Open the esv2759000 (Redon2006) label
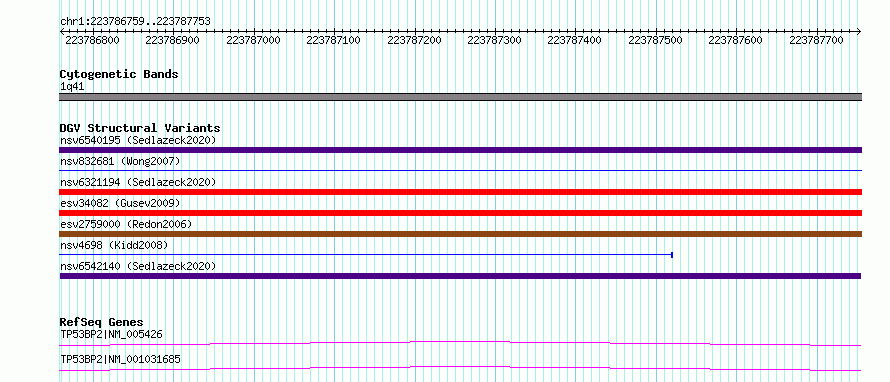This screenshot has height=382, width=890. 126,224
